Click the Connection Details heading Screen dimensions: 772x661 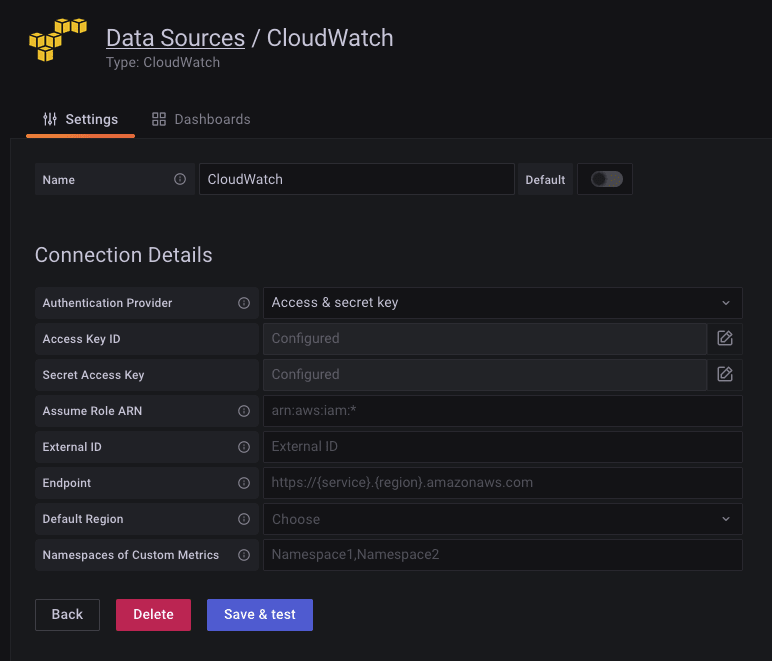pos(124,255)
